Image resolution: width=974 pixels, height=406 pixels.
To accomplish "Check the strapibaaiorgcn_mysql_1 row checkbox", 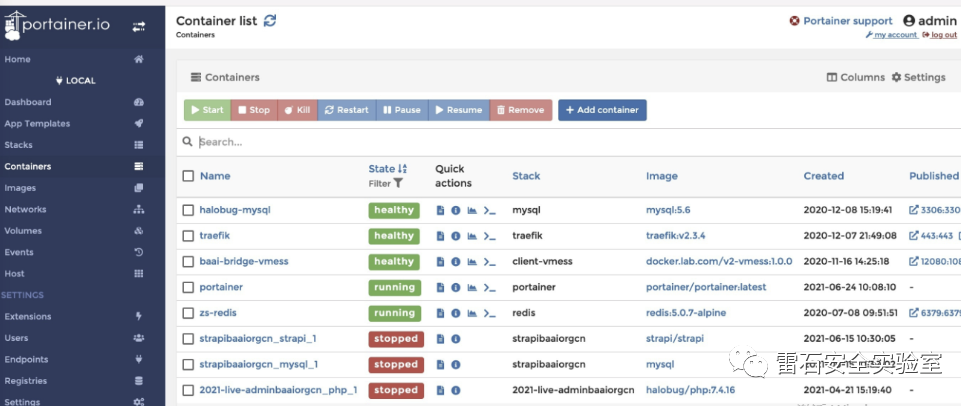I will [188, 365].
